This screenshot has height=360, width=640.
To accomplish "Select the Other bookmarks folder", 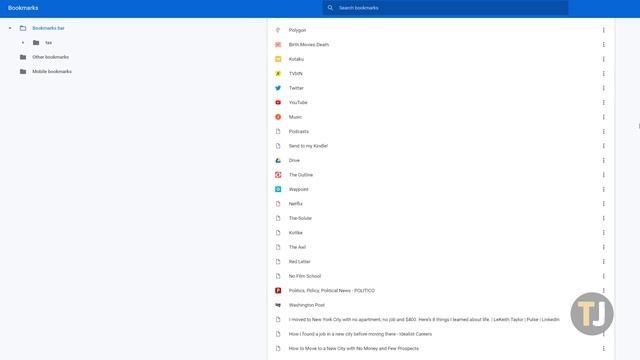I will pos(51,57).
